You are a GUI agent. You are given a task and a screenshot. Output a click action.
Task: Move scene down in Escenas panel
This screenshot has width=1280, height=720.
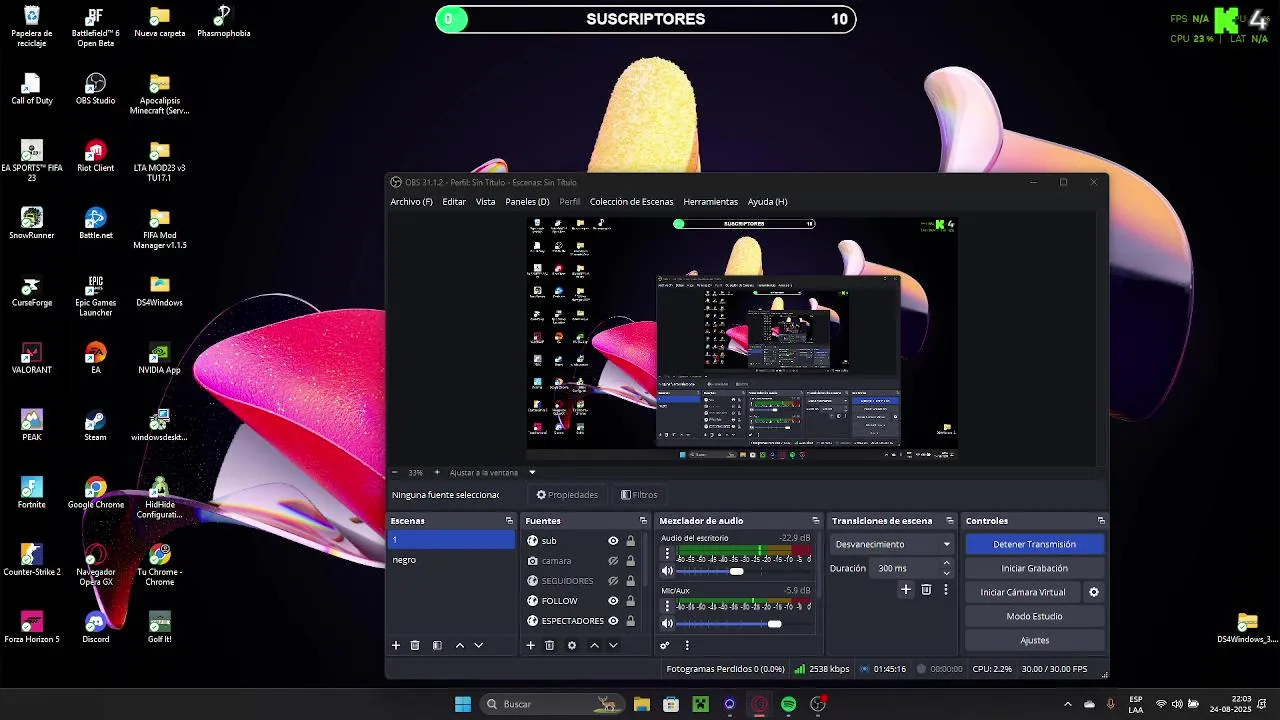click(478, 646)
